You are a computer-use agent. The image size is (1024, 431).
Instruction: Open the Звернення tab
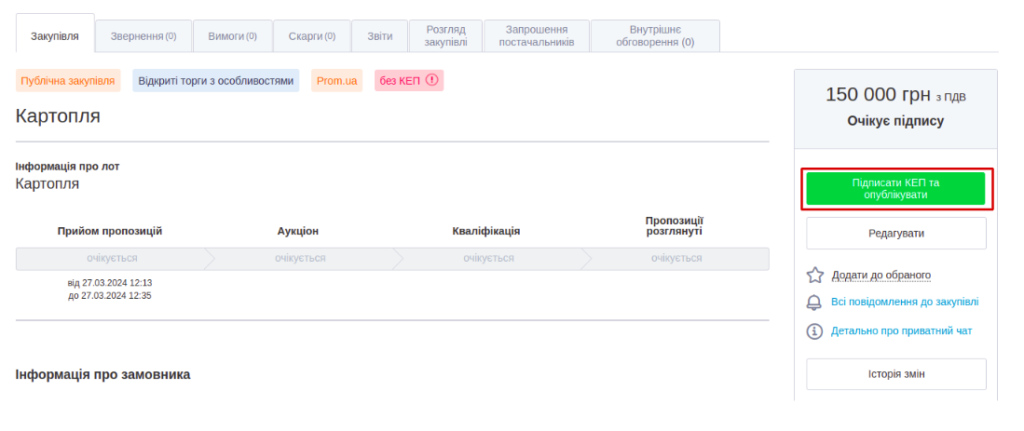(x=143, y=36)
